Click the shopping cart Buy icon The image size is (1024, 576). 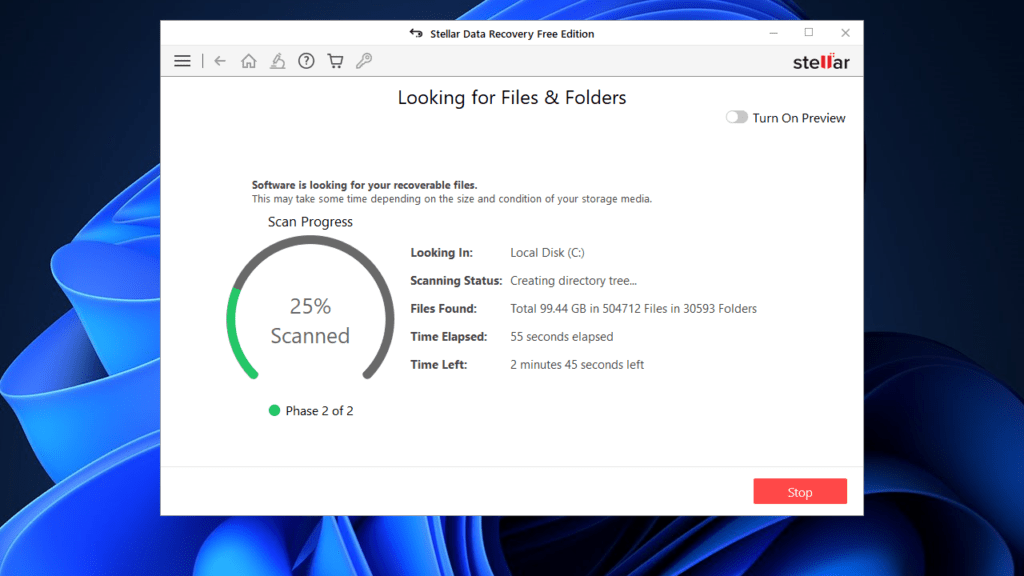coord(335,61)
